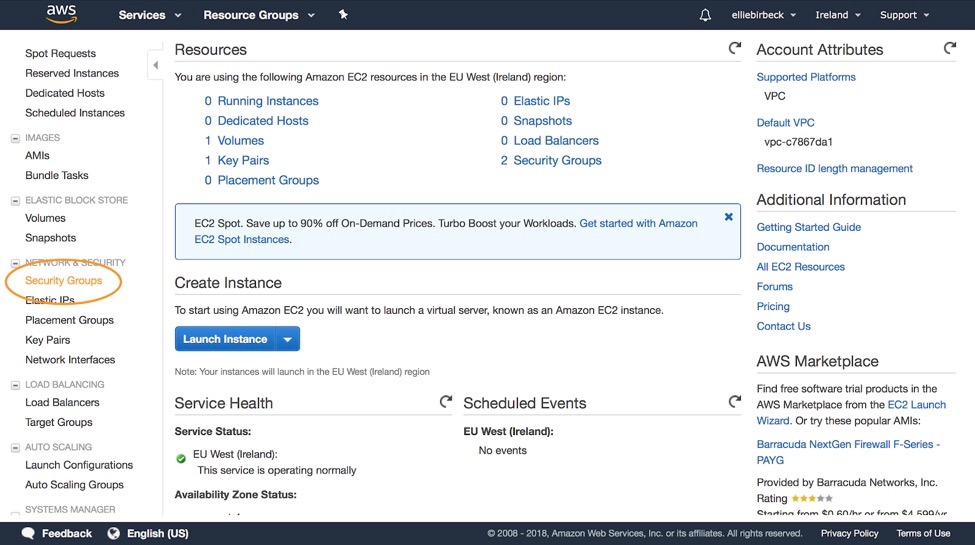Screen dimensions: 975x545
Task: Open the Privacy Policy footer link
Action: 849,533
